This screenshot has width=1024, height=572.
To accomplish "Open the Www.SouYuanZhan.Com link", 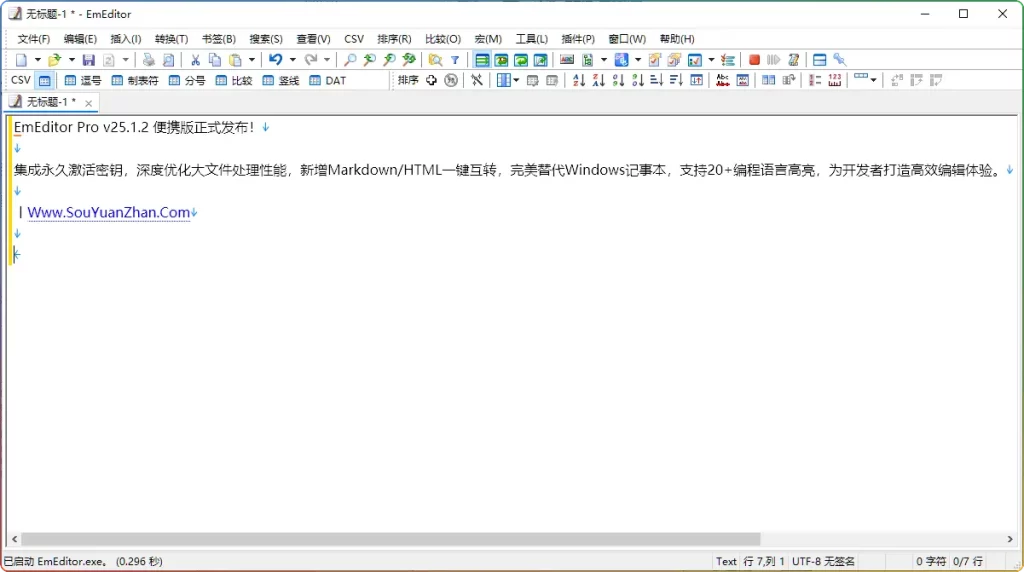I will coord(108,212).
